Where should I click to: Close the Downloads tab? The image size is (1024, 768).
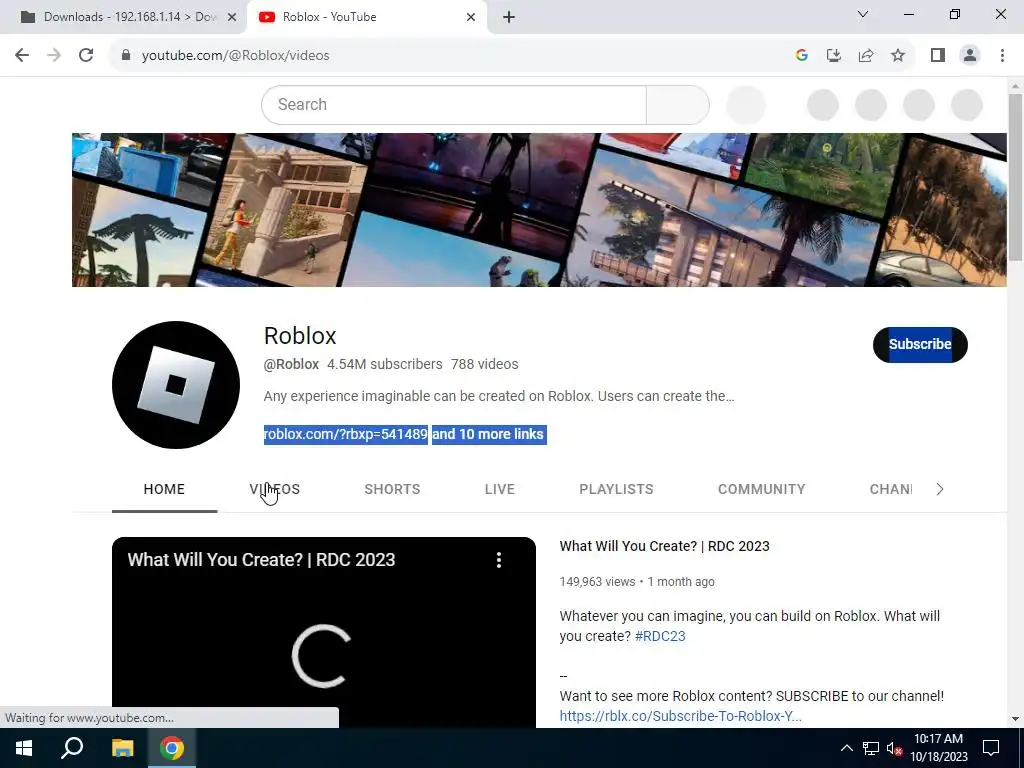(232, 17)
